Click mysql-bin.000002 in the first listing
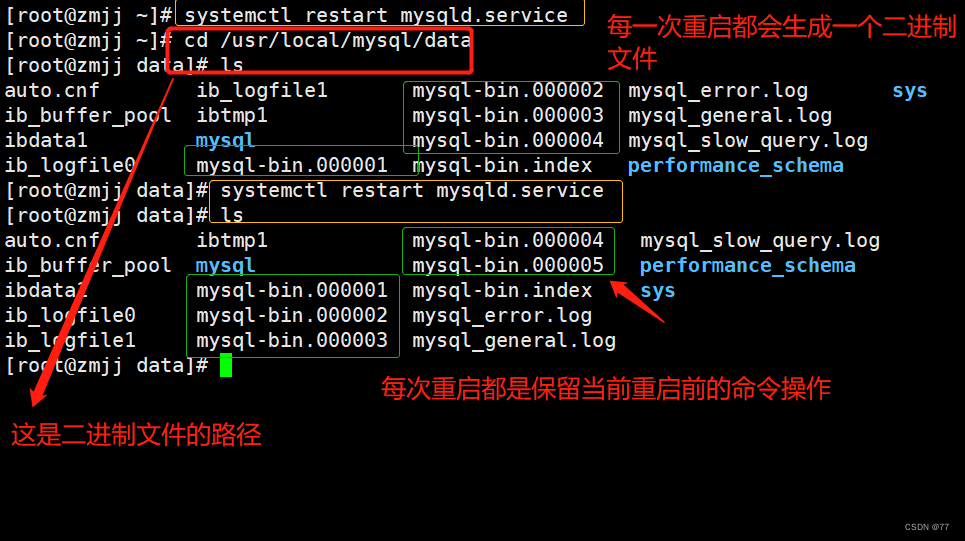Viewport: 965px width, 541px height. (508, 90)
